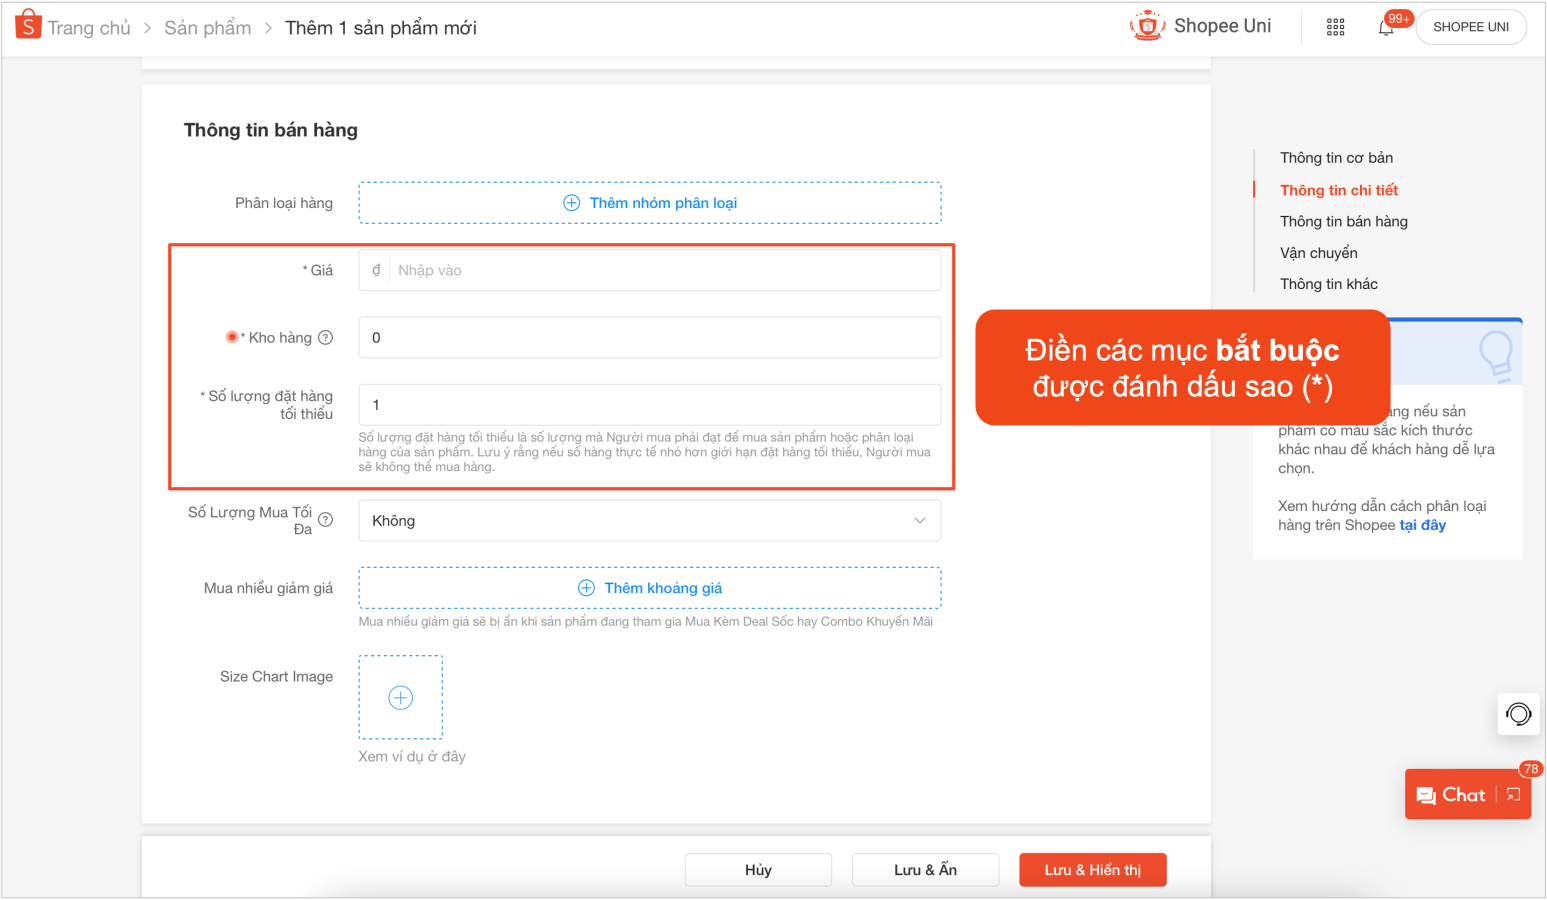Image resolution: width=1547 pixels, height=900 pixels.
Task: Select Thông tin khác in sidebar
Action: tap(1328, 284)
